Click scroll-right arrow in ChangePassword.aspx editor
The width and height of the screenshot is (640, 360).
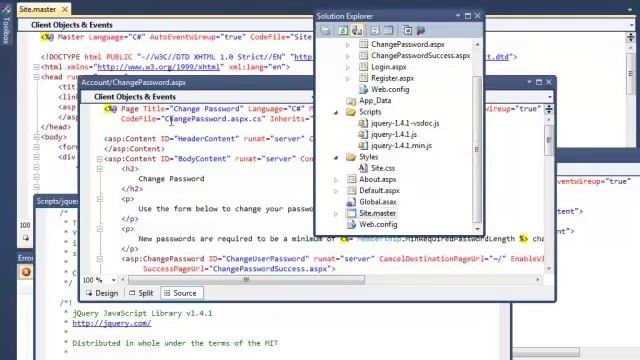(x=538, y=280)
